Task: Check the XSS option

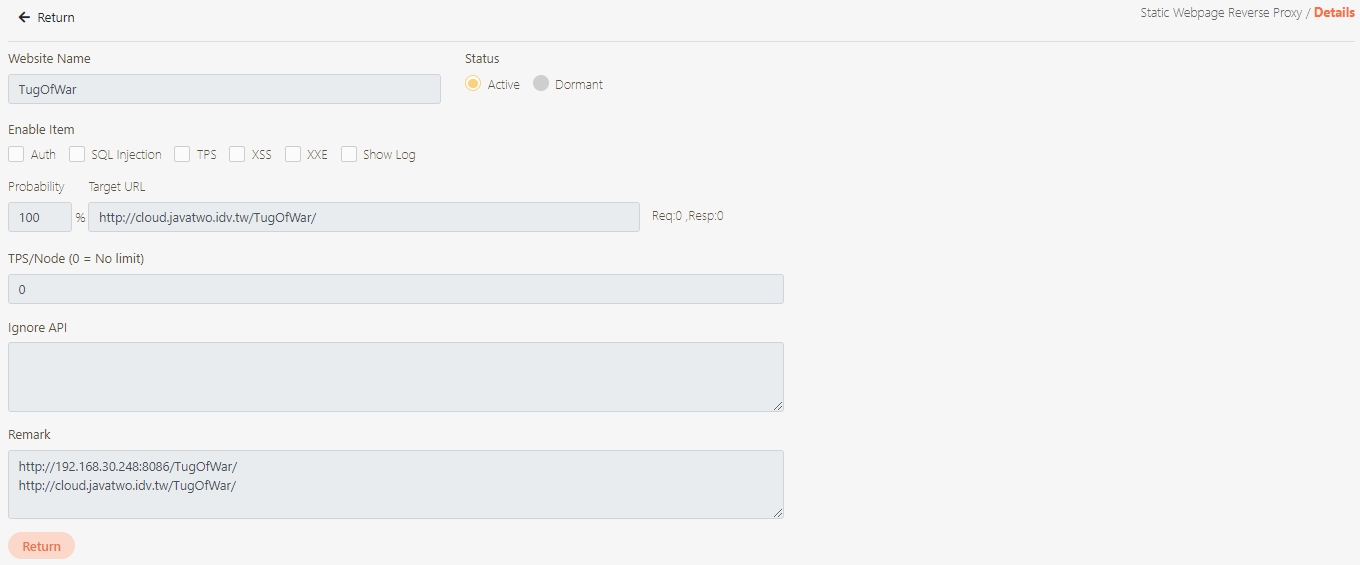Action: [237, 154]
